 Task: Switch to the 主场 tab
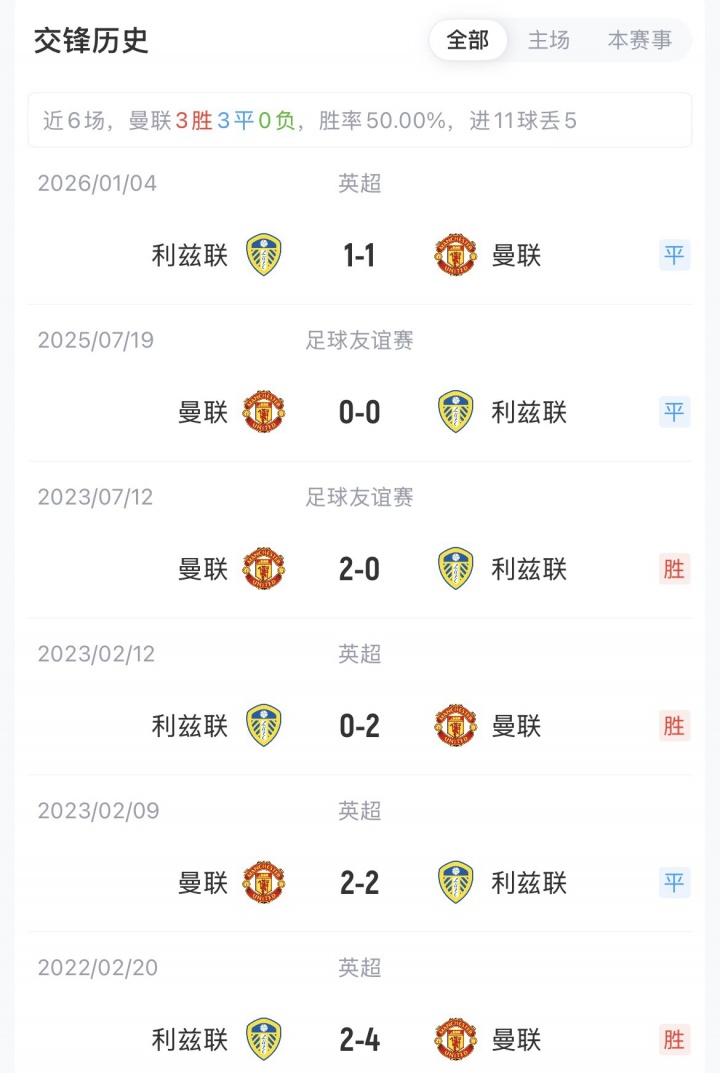click(549, 40)
